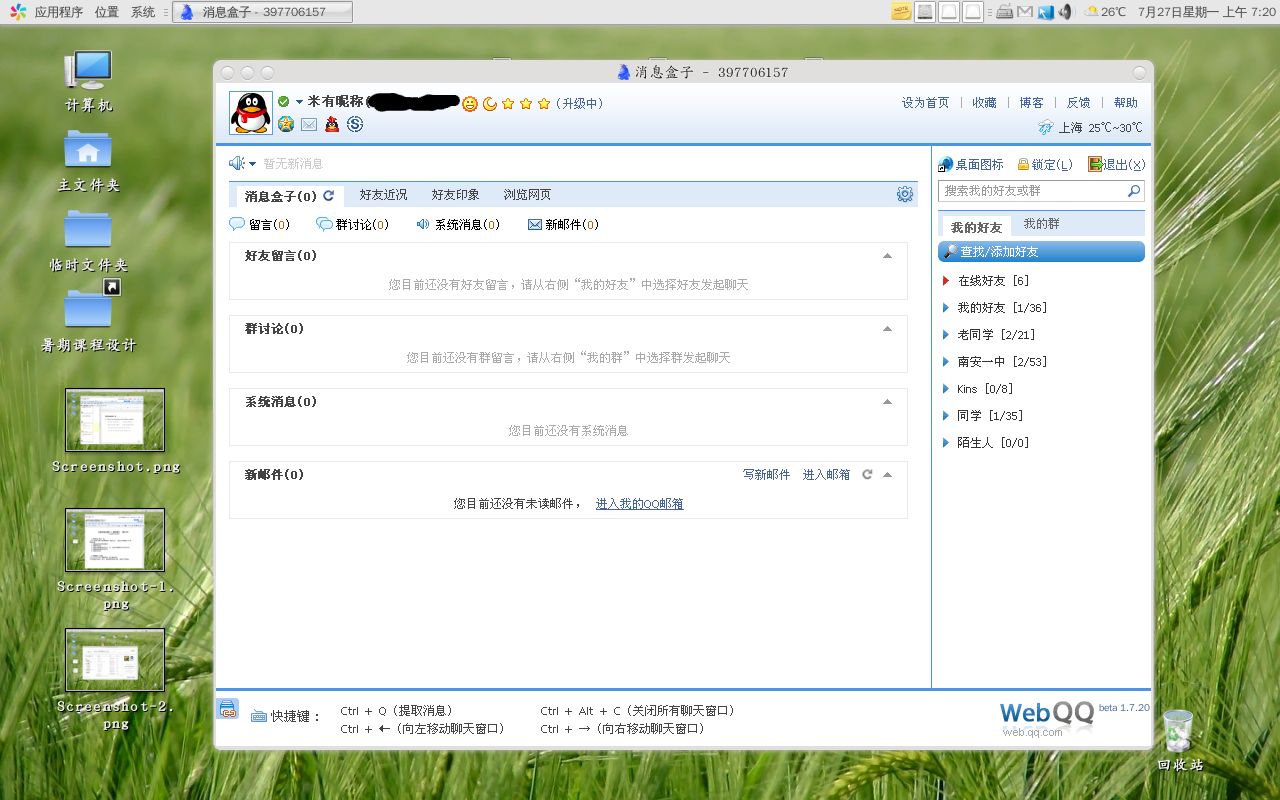Viewport: 1280px width, 800px height.
Task: Open 进入我的QQ邮箱 link
Action: [x=640, y=504]
